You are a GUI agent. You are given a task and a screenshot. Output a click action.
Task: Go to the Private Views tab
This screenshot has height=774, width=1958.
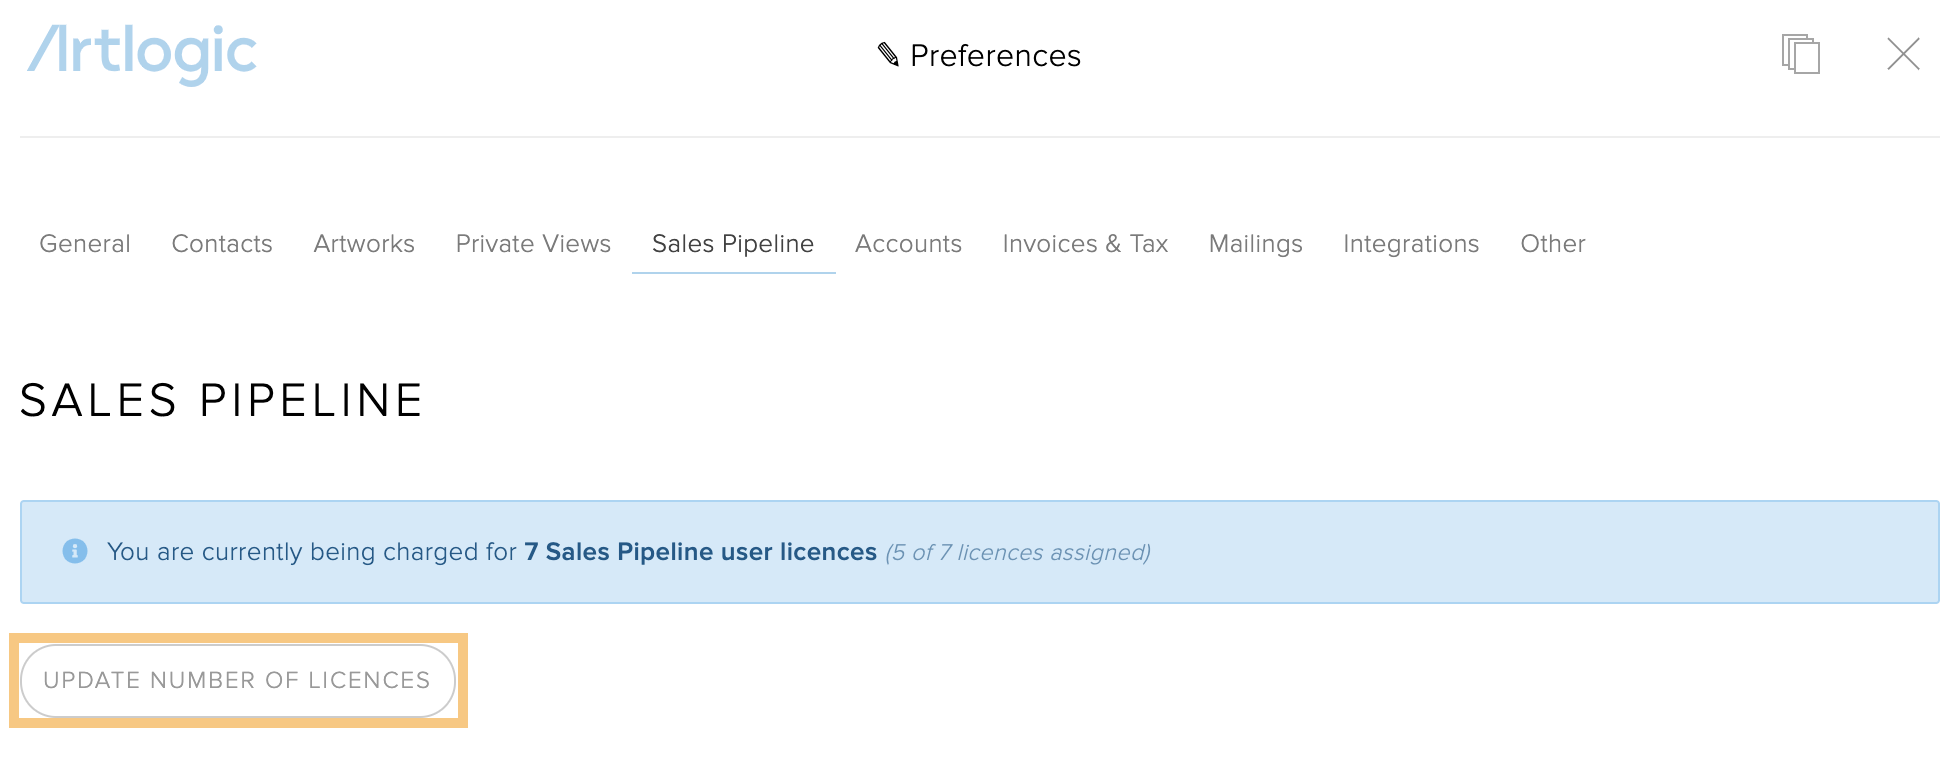tap(533, 244)
